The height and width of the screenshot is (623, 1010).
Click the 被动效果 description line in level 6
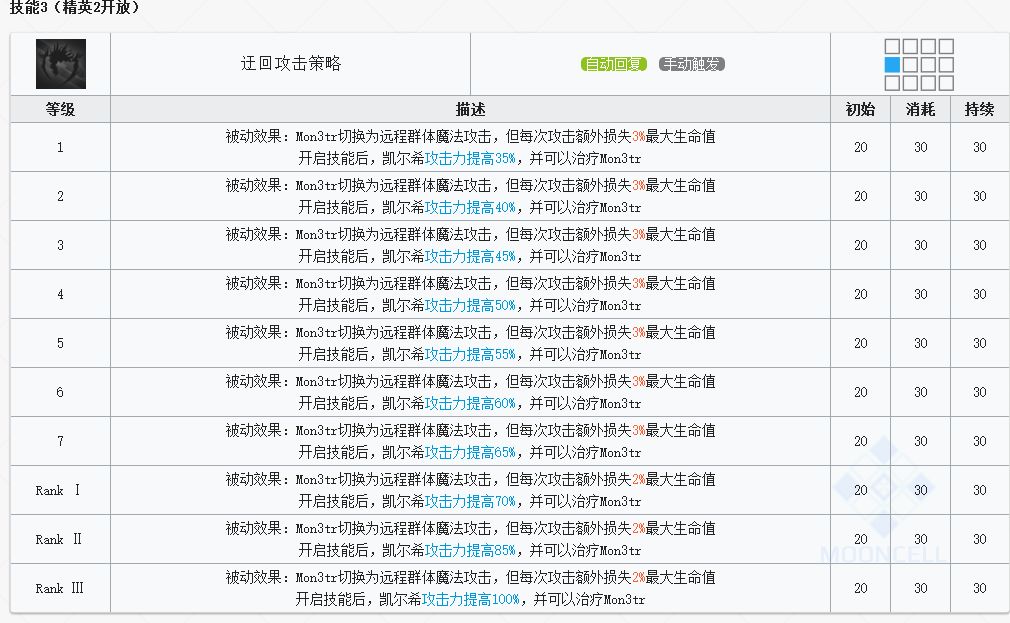pyautogui.click(x=470, y=381)
